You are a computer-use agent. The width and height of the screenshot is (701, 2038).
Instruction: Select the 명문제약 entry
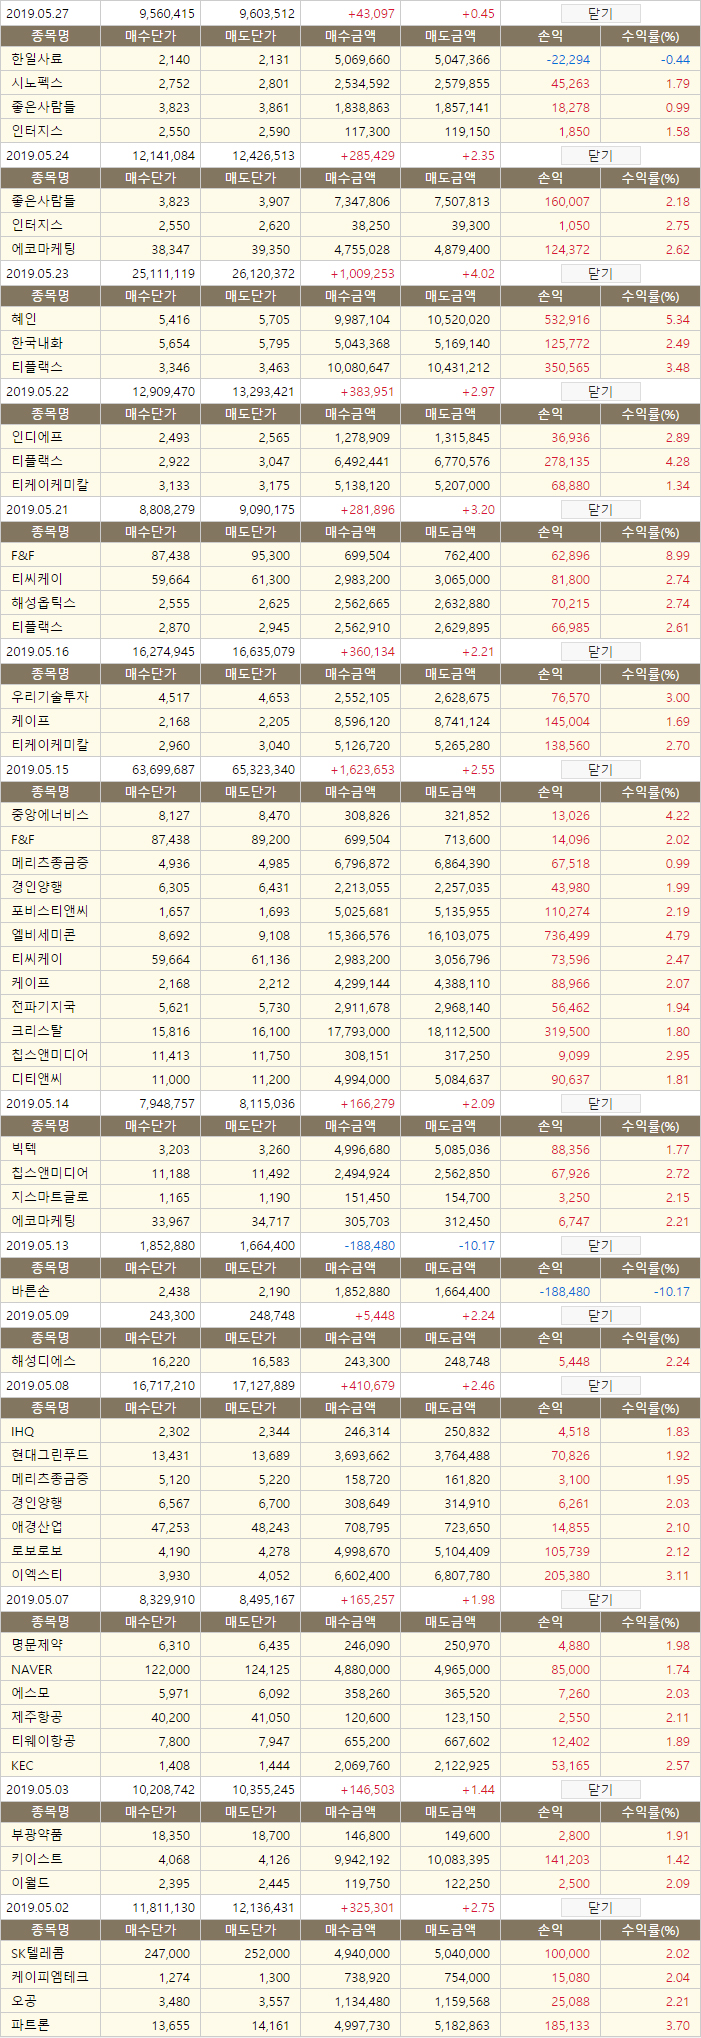tap(36, 1645)
